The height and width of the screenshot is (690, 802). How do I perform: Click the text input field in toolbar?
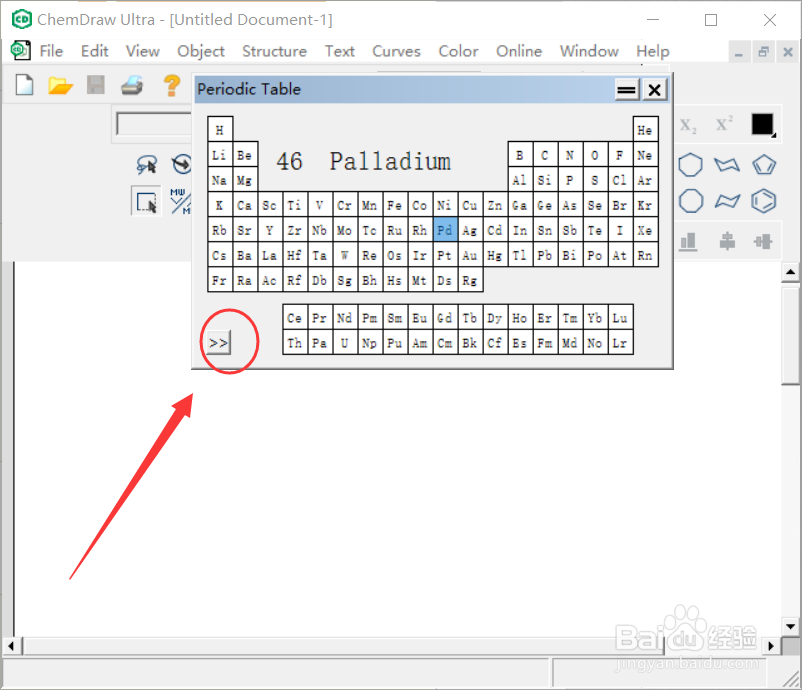tap(153, 124)
